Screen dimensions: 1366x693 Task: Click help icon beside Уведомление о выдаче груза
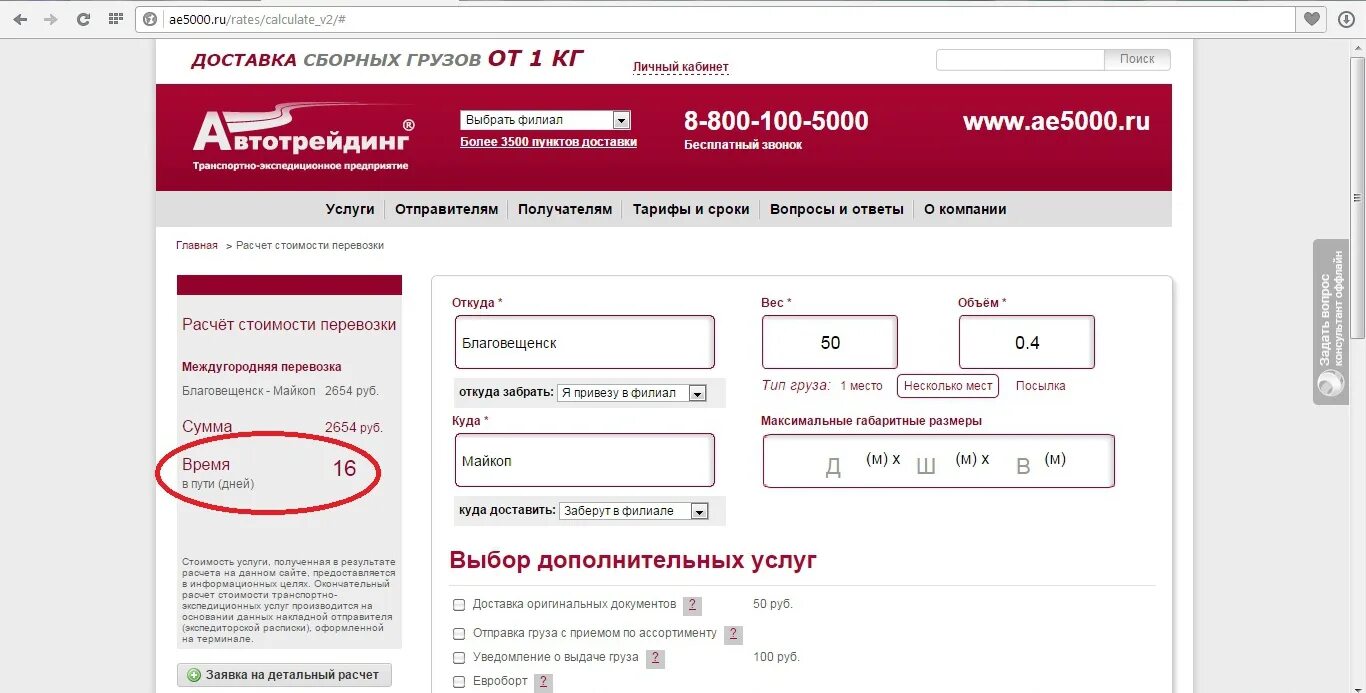(x=655, y=658)
